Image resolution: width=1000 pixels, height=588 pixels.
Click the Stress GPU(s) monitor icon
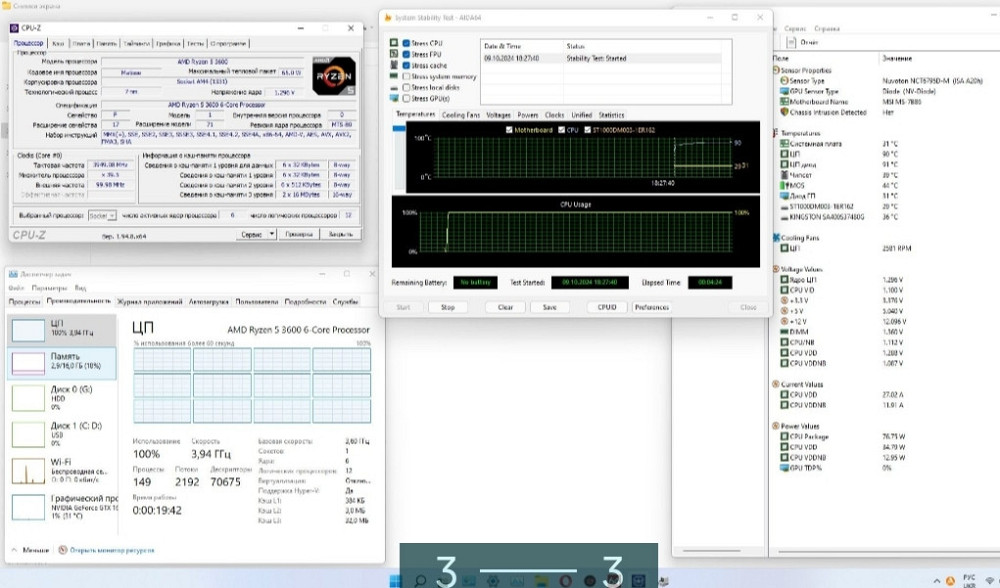click(x=393, y=99)
